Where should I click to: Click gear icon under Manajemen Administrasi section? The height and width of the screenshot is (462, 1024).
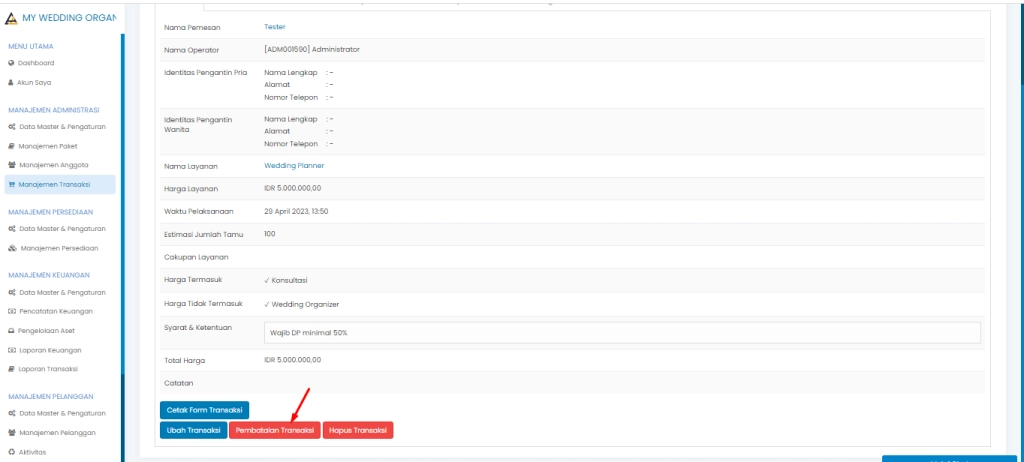[x=12, y=127]
